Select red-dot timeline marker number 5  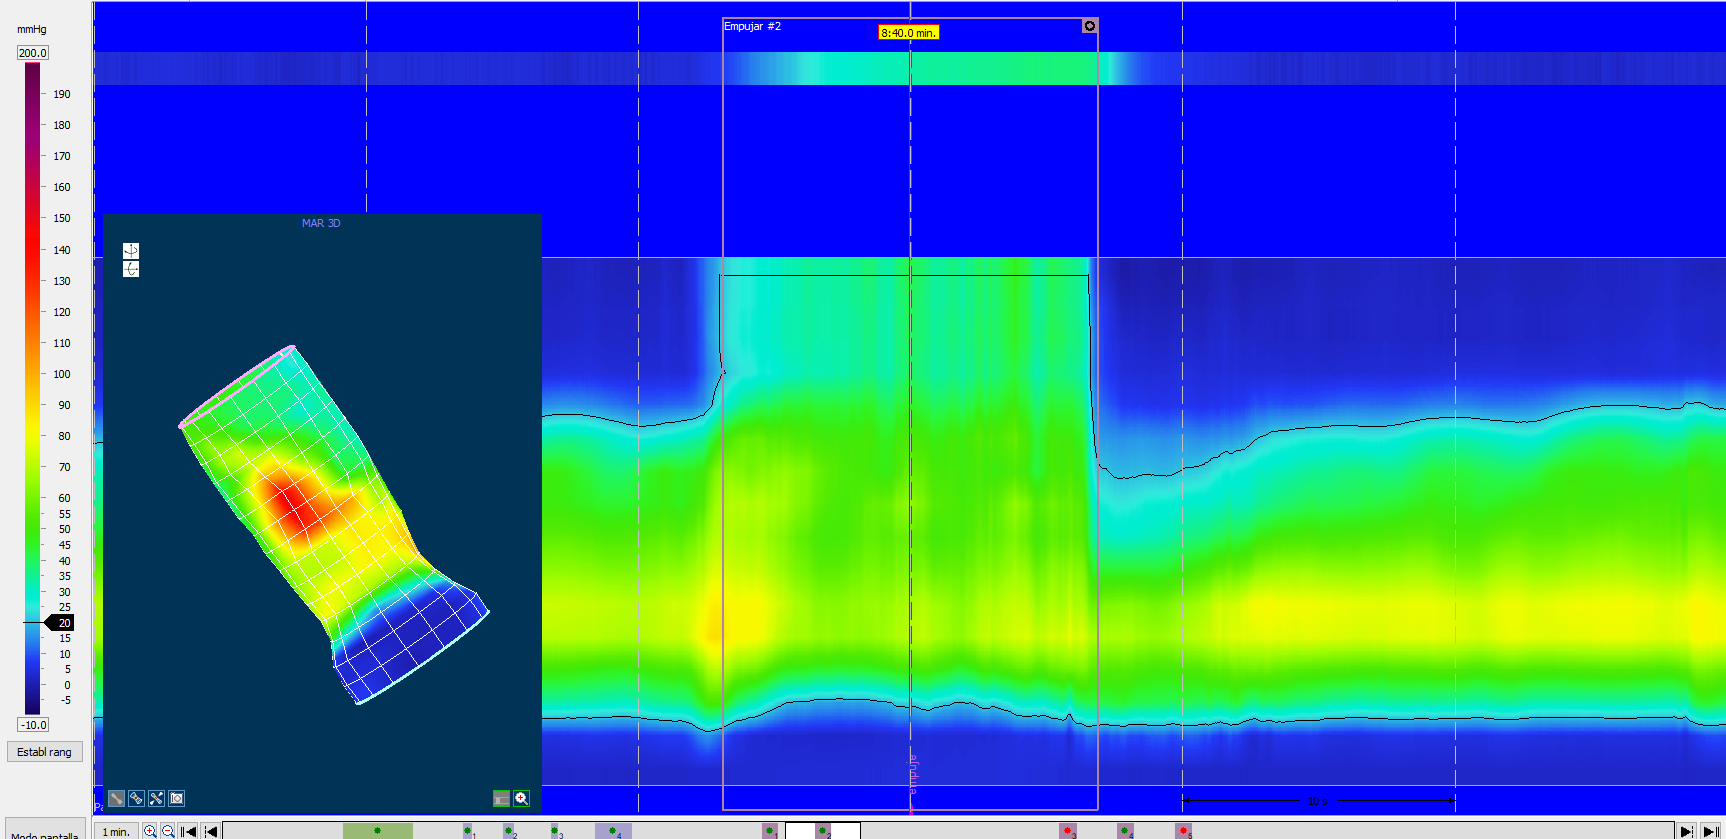tap(1183, 831)
